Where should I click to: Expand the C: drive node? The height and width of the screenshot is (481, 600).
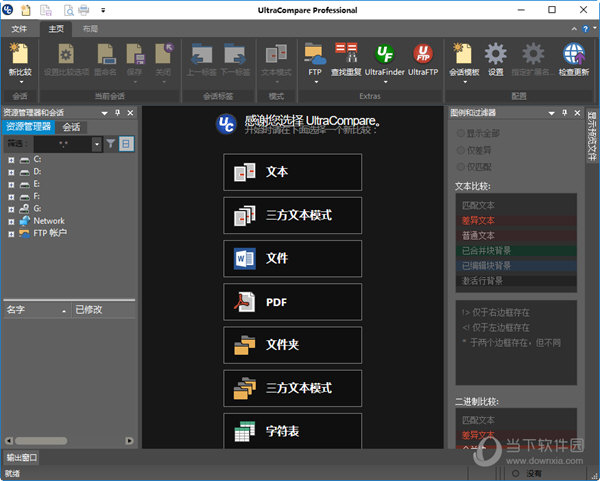click(11, 160)
